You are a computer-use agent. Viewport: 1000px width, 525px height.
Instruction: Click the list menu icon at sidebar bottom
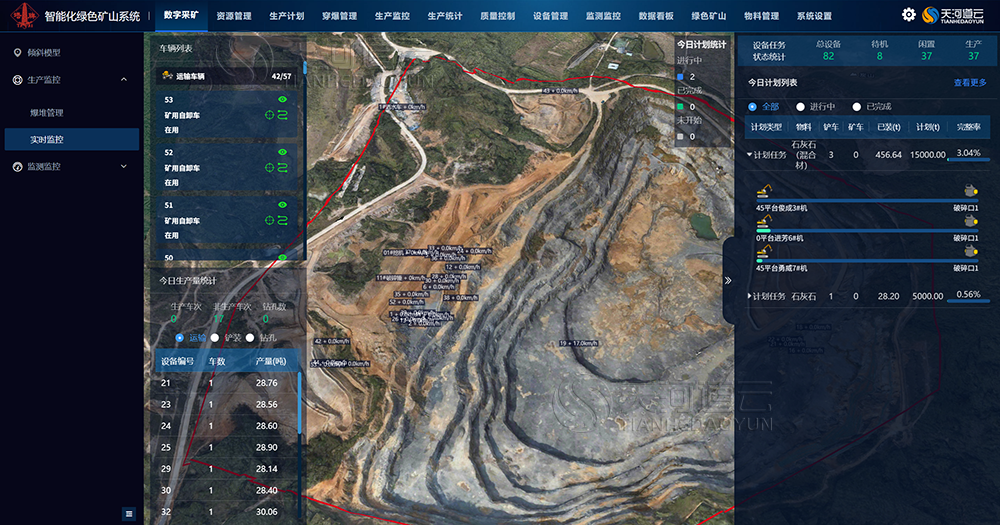[129, 514]
